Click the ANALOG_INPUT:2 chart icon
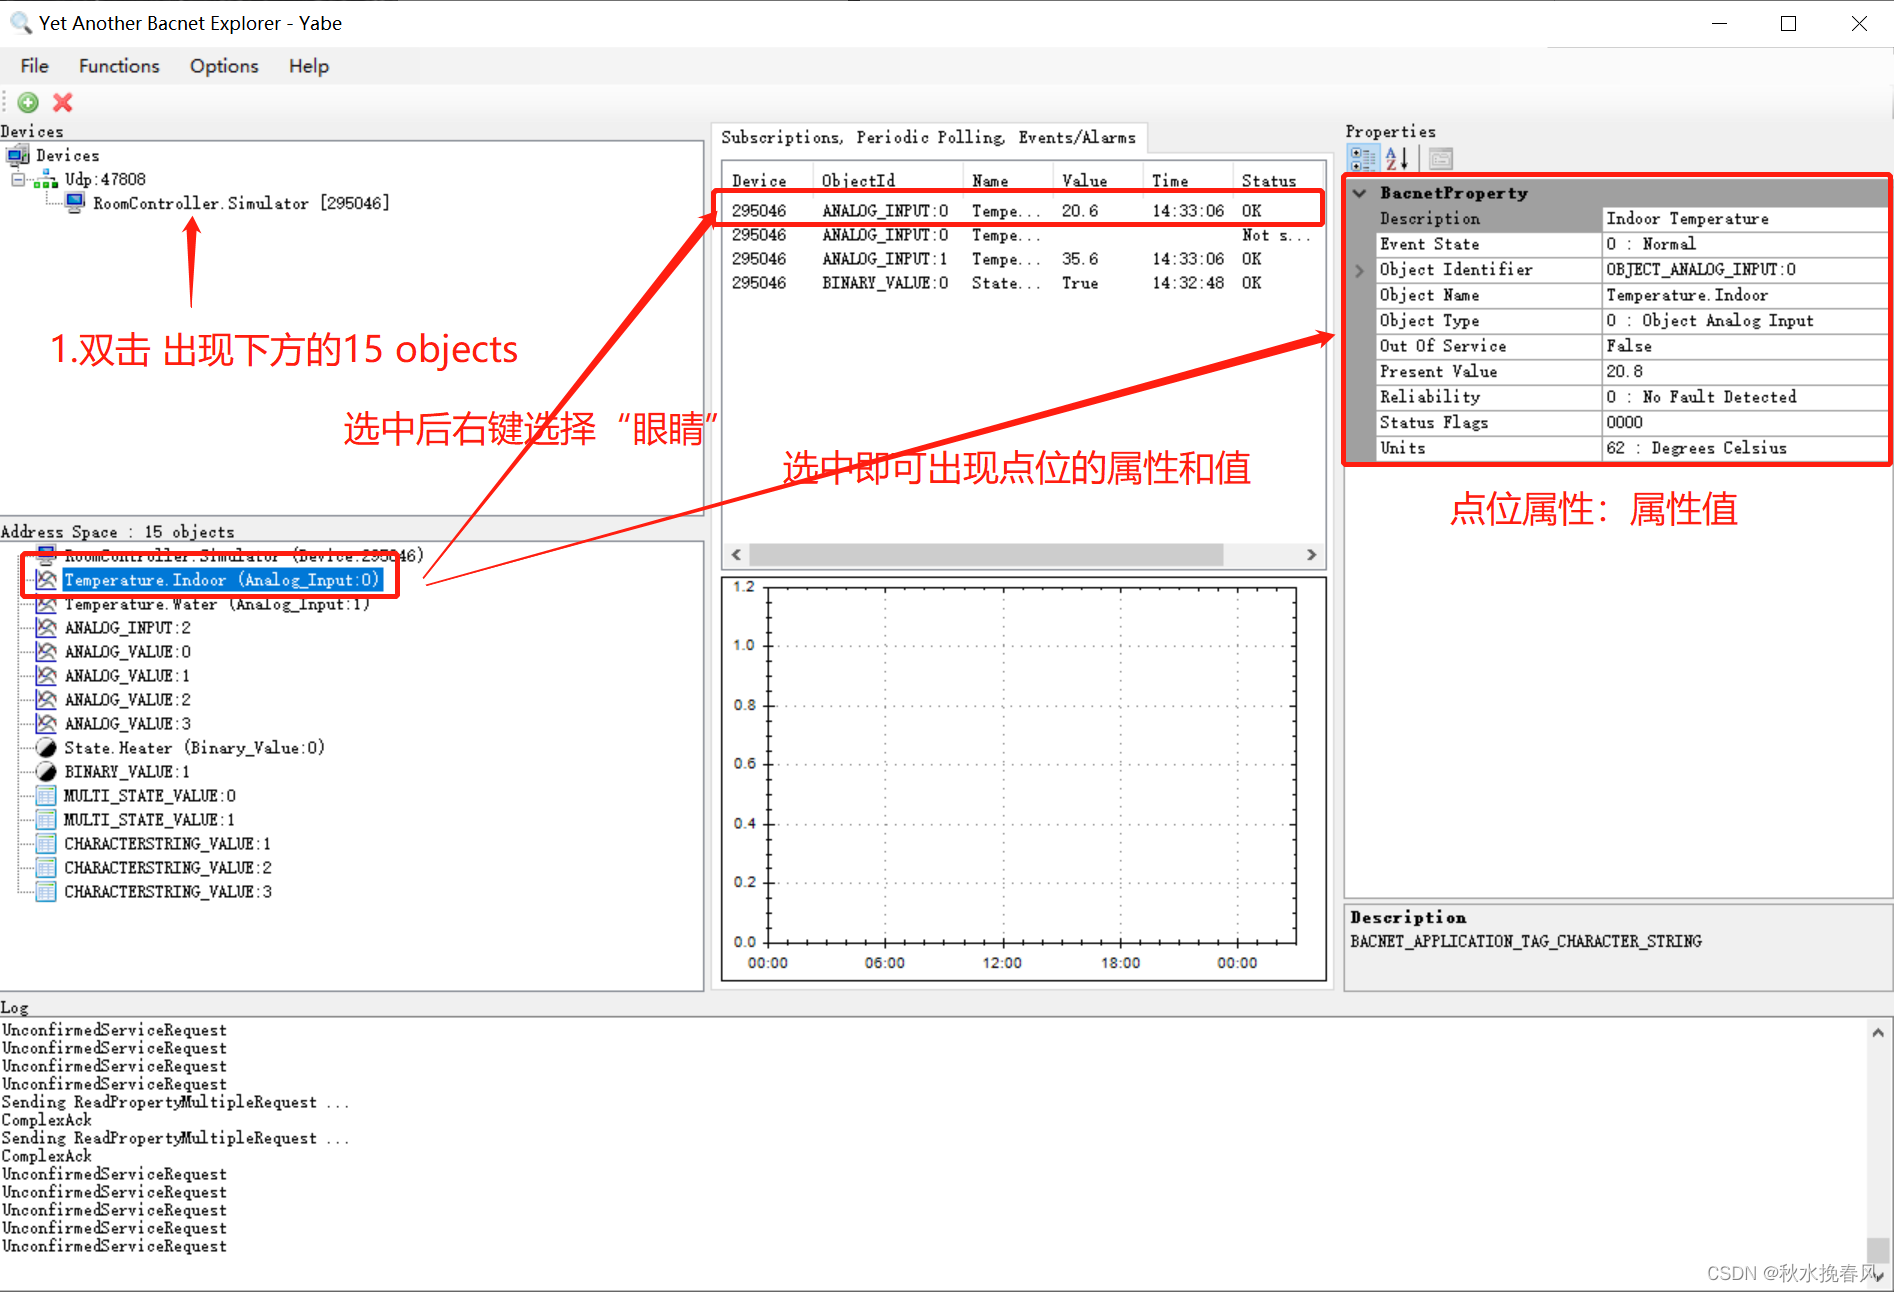1894x1292 pixels. 46,628
